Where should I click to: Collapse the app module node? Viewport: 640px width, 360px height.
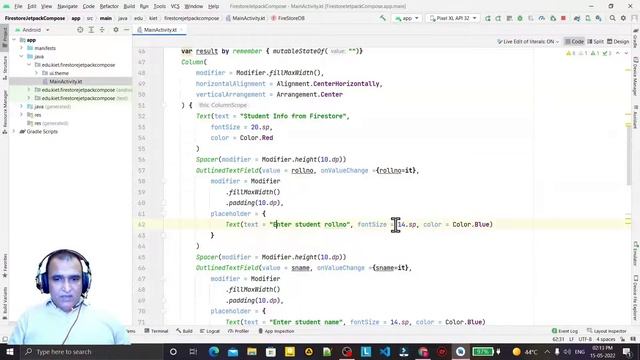coord(14,40)
